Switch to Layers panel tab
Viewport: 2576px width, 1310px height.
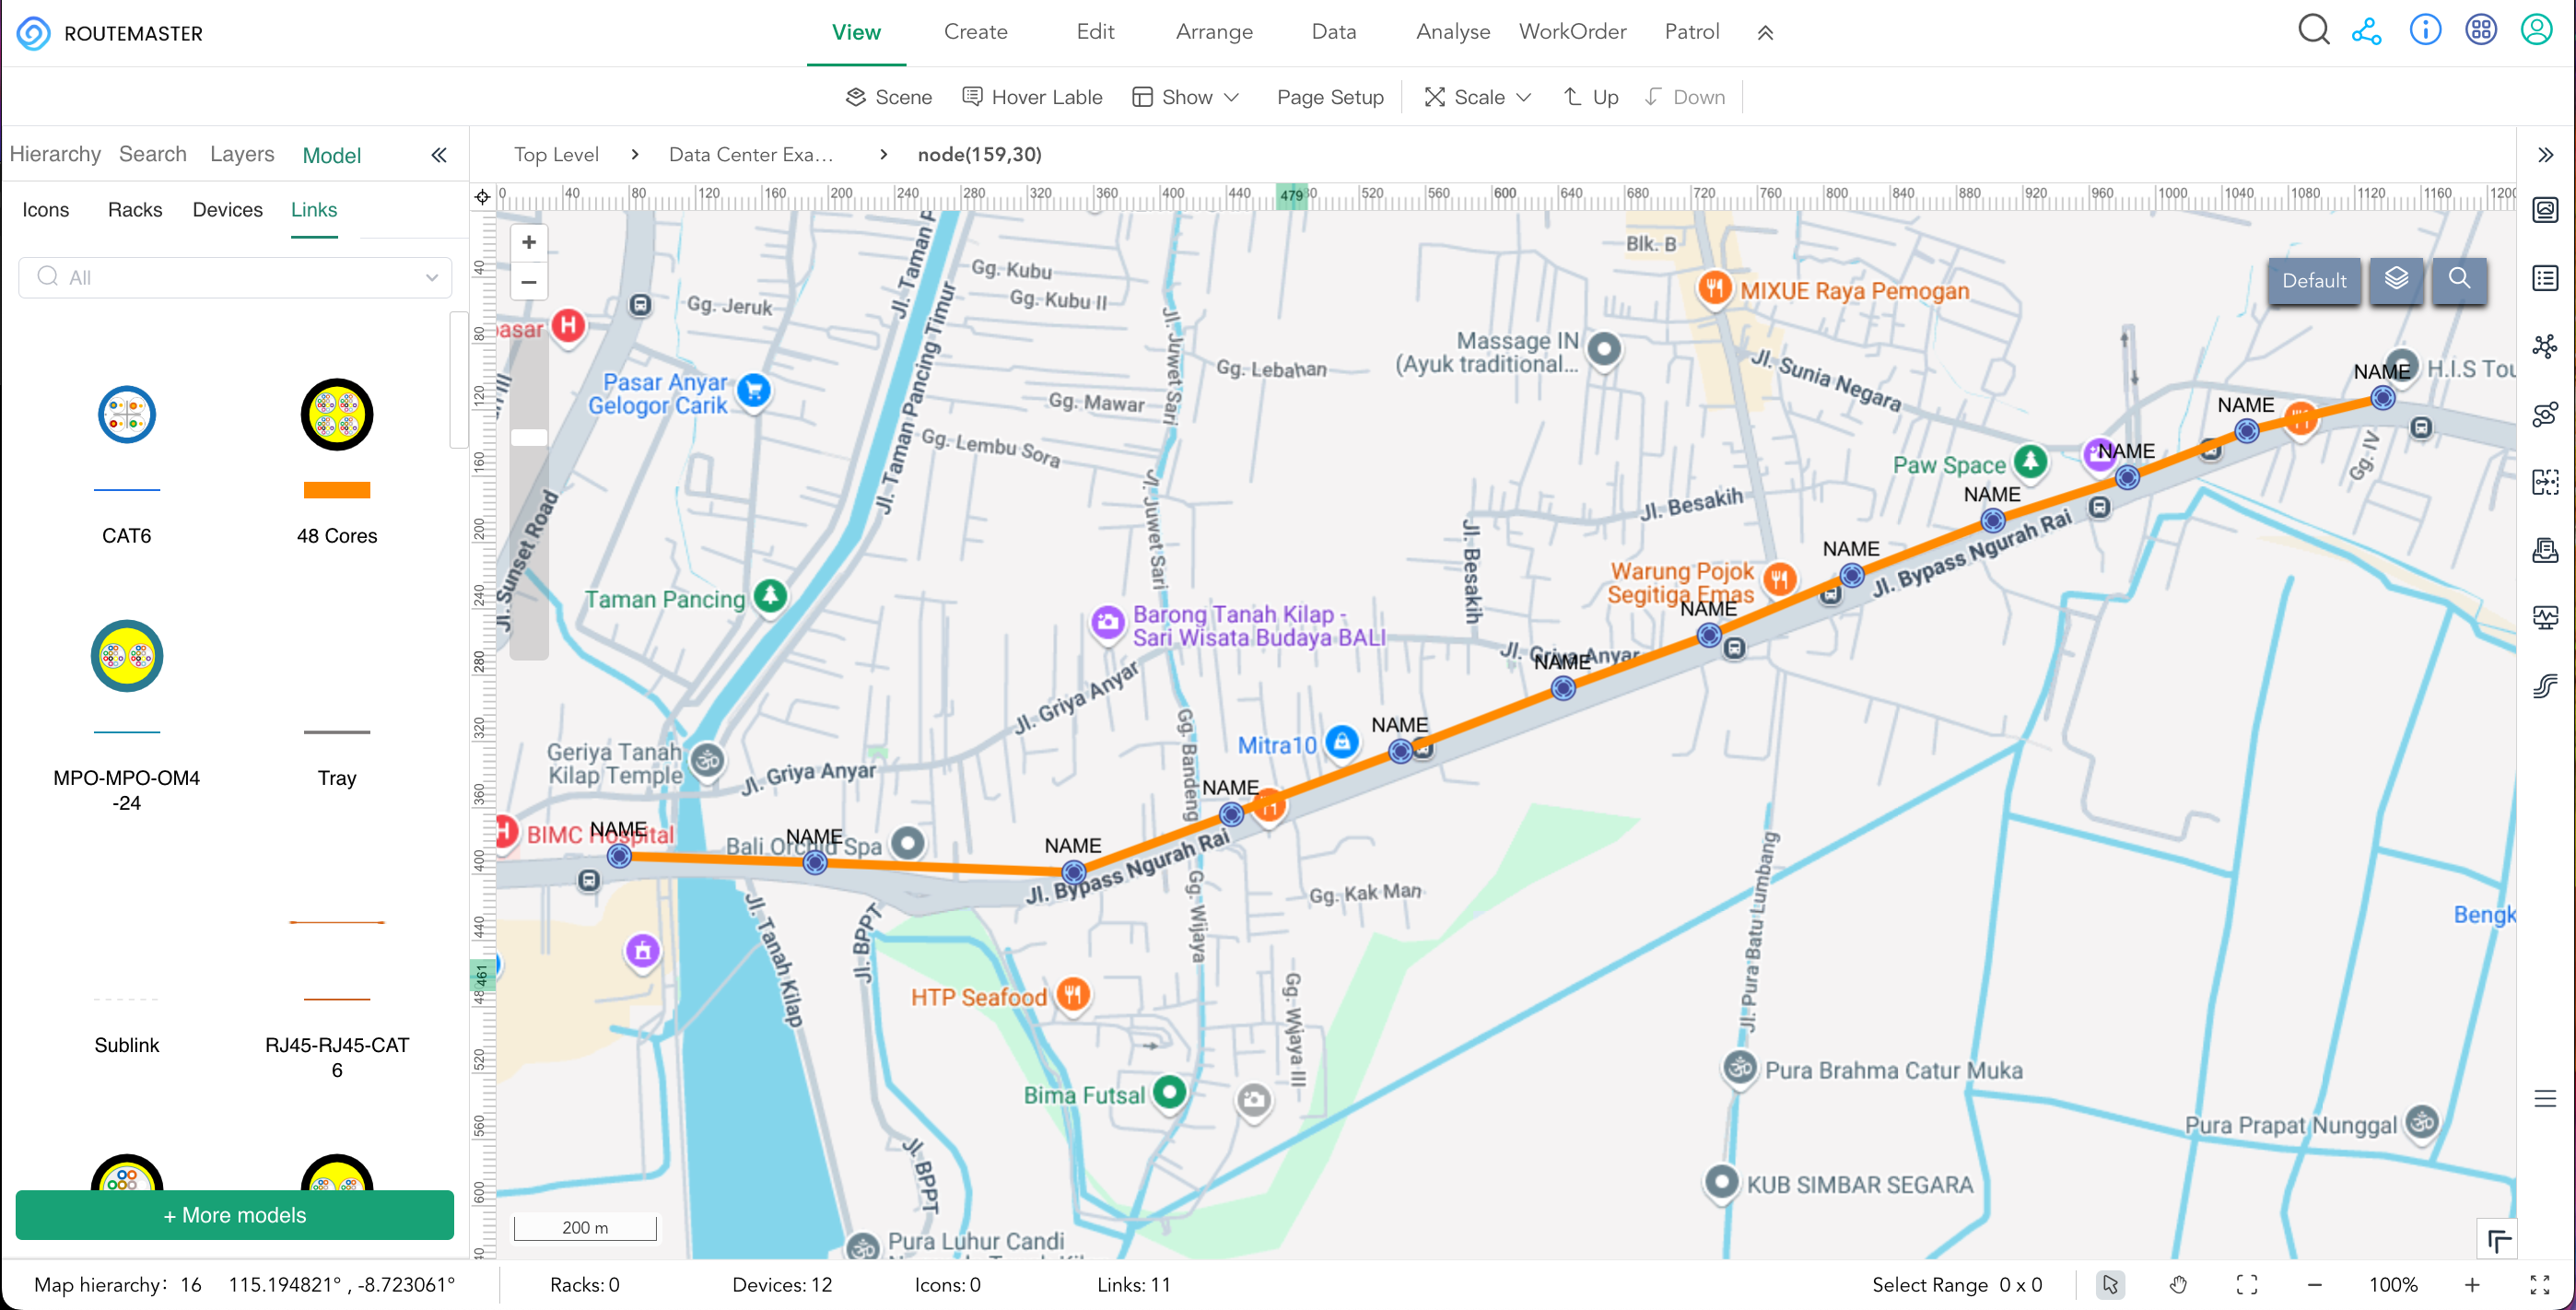pos(242,154)
